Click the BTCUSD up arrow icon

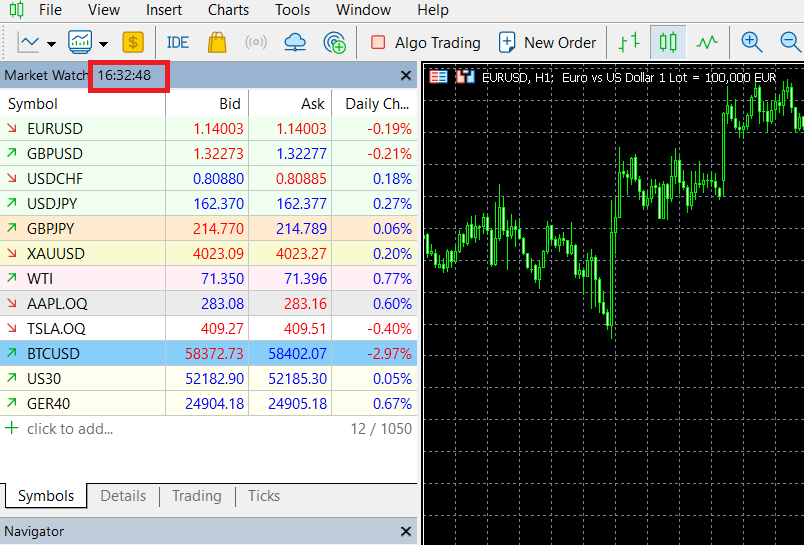click(x=11, y=353)
